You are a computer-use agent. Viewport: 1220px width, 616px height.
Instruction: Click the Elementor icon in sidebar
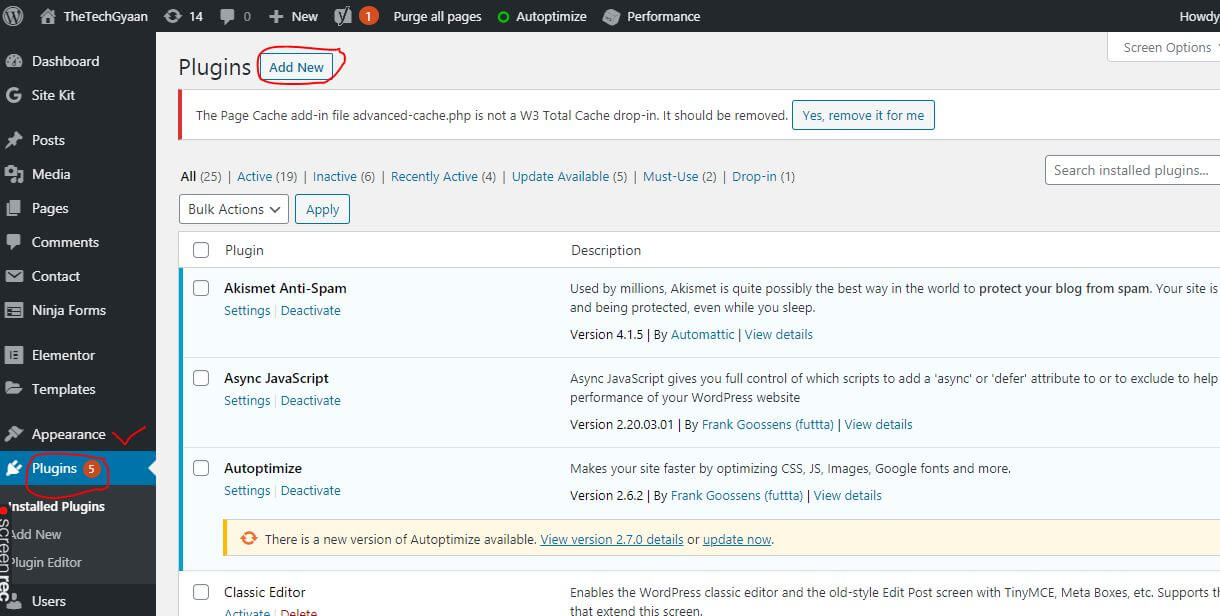click(14, 355)
